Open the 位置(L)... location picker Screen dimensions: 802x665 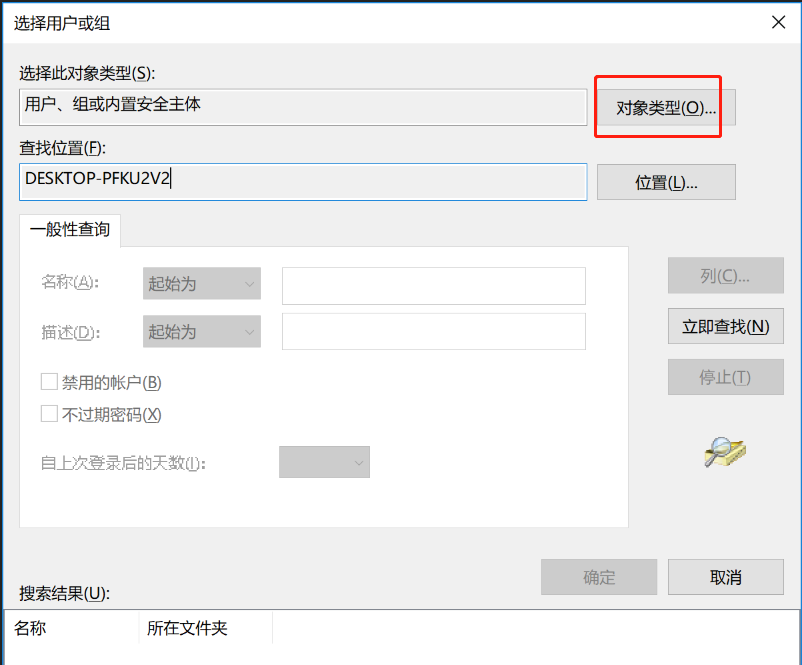[x=666, y=183]
